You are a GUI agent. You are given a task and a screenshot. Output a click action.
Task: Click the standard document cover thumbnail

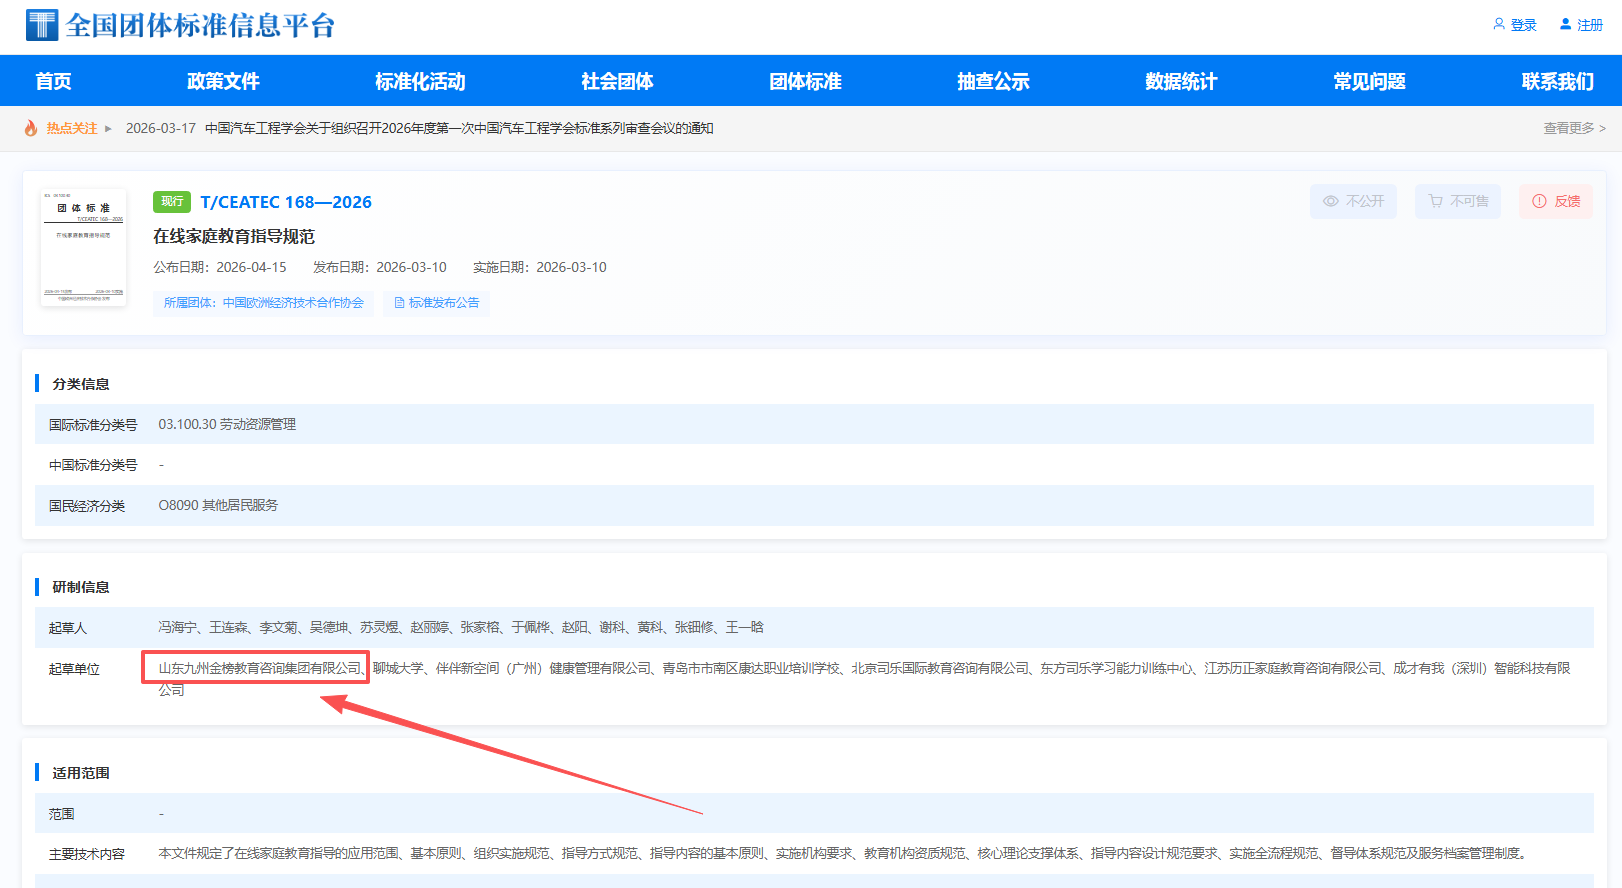84,247
